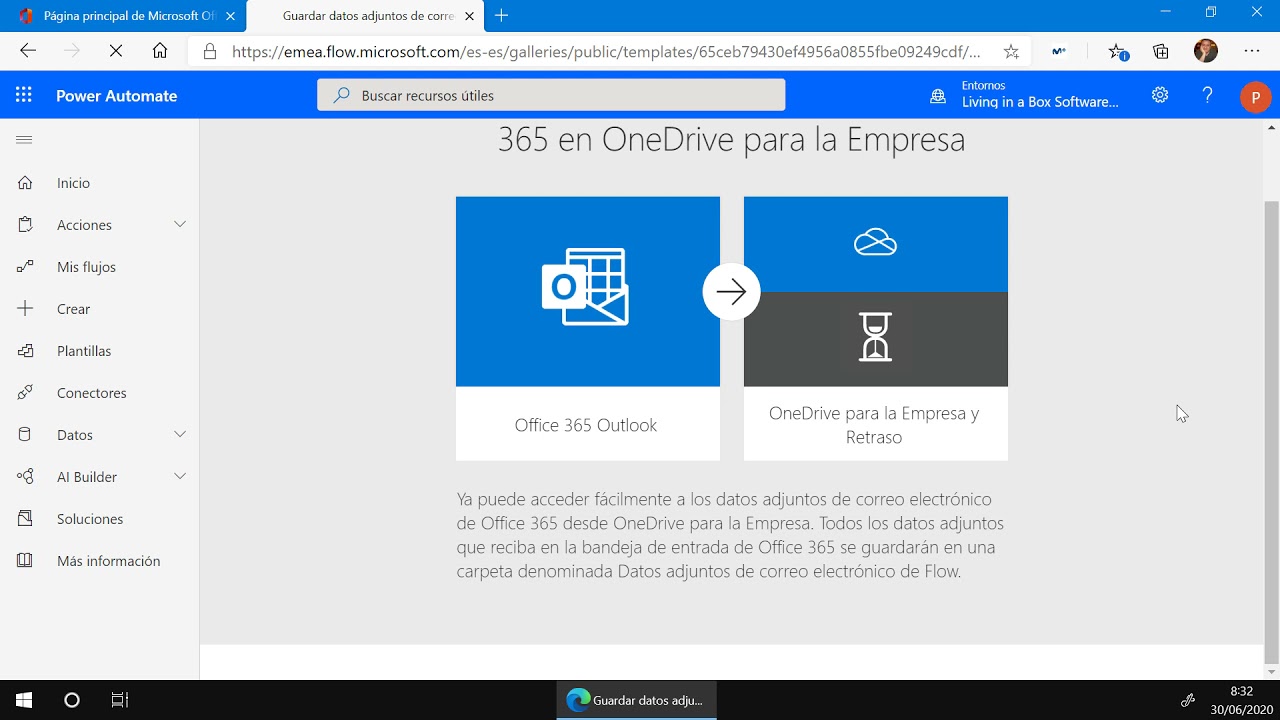Click the Conectores plug icon
The width and height of the screenshot is (1280, 720).
coord(25,393)
